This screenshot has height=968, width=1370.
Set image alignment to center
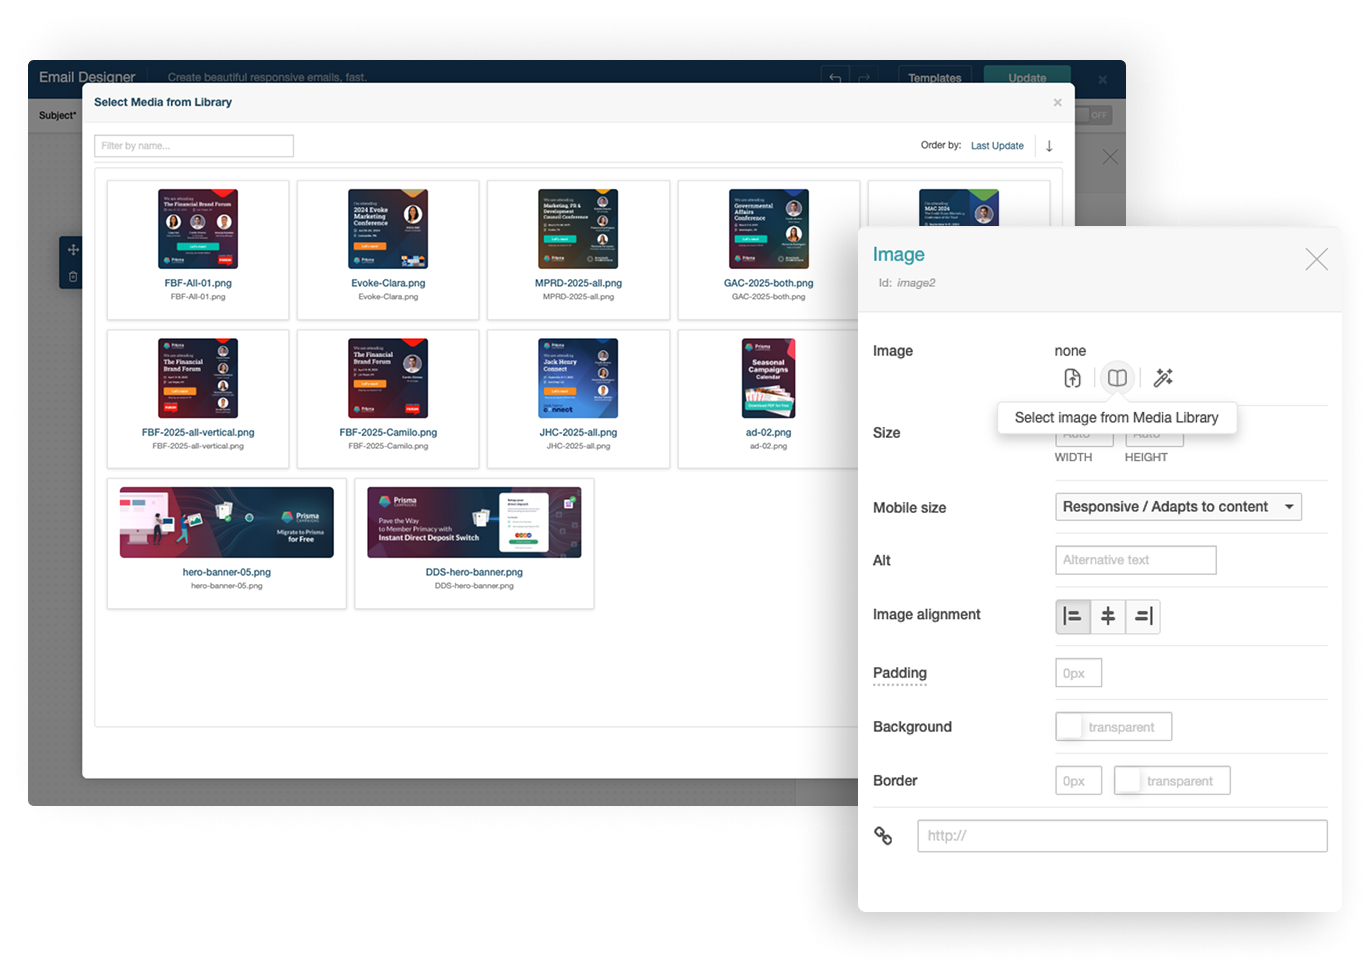point(1108,617)
